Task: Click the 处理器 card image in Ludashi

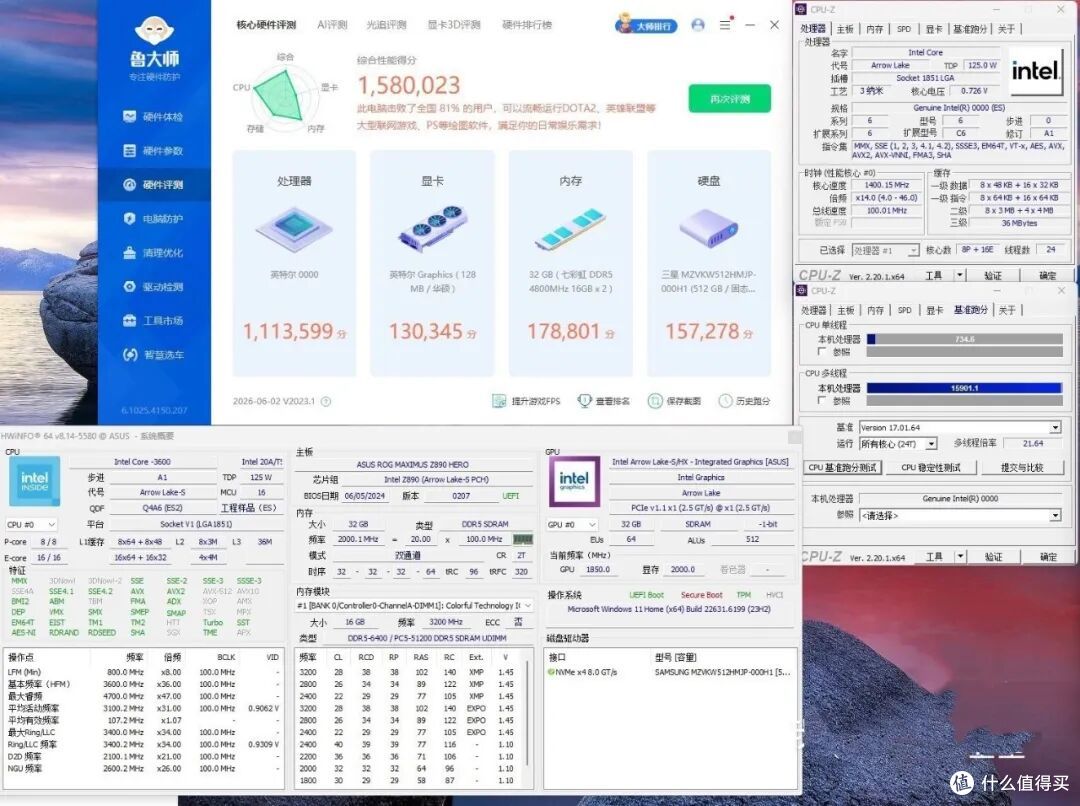Action: (294, 228)
